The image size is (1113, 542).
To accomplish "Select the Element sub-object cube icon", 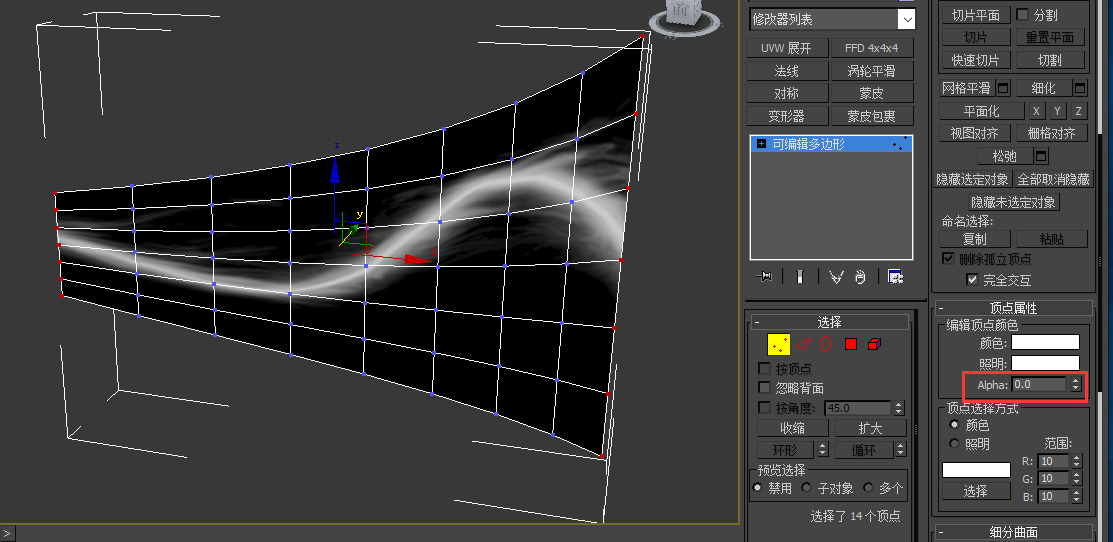I will 874,344.
